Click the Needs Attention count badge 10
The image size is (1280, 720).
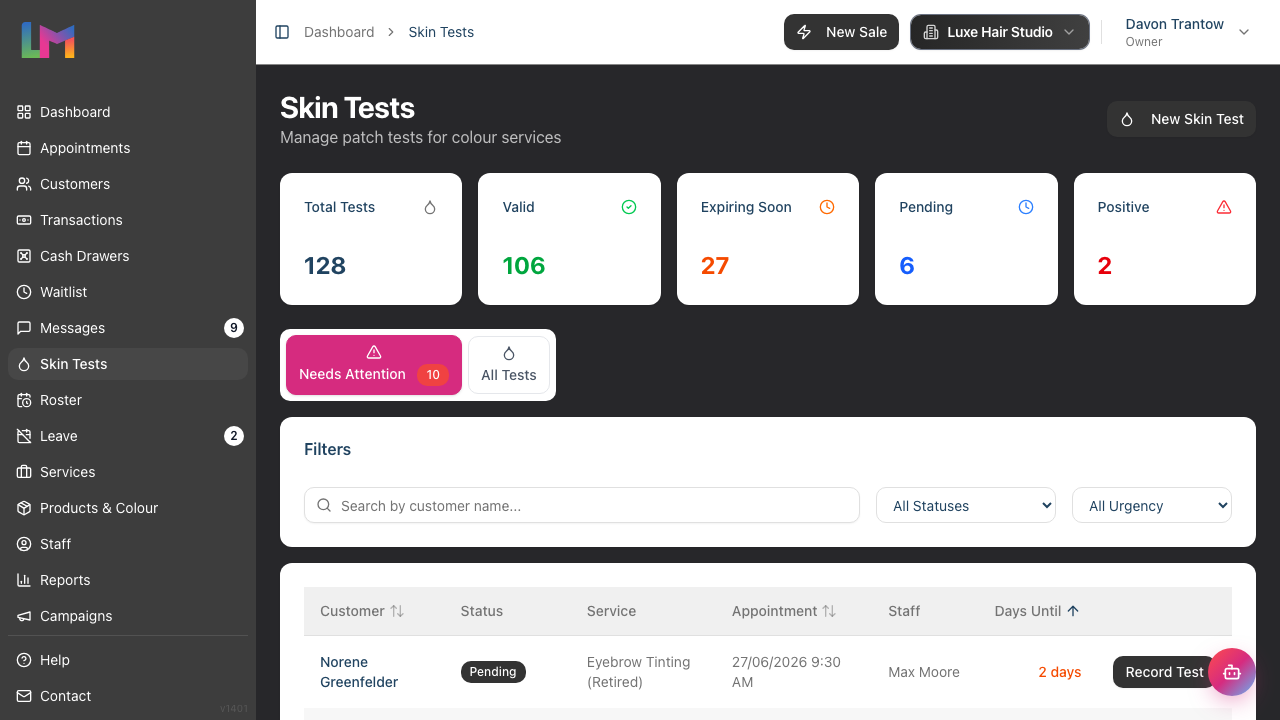(x=433, y=375)
